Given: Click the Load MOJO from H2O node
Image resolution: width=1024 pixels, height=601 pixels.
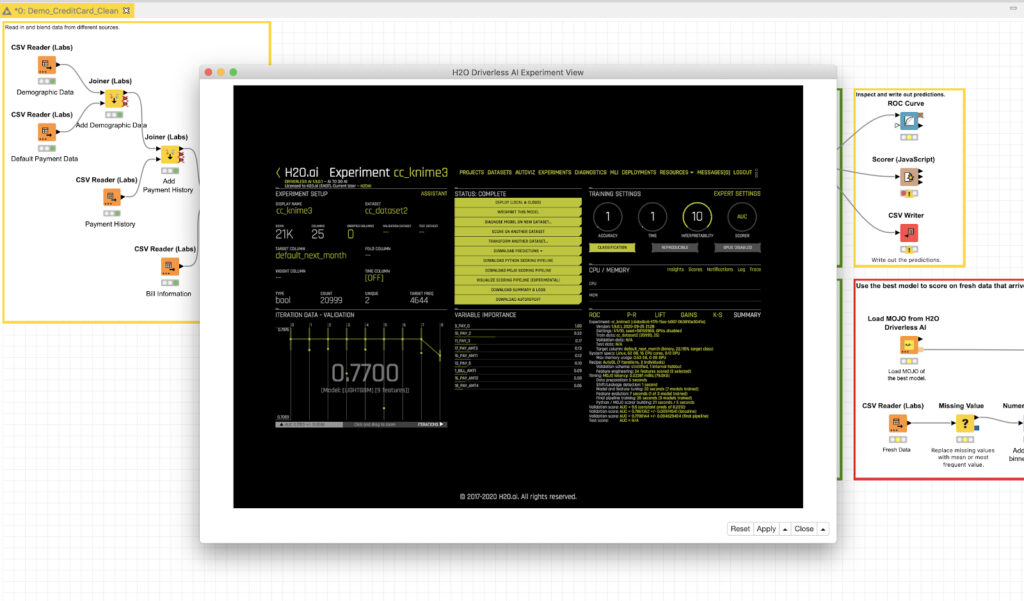Looking at the screenshot, I should click(910, 346).
